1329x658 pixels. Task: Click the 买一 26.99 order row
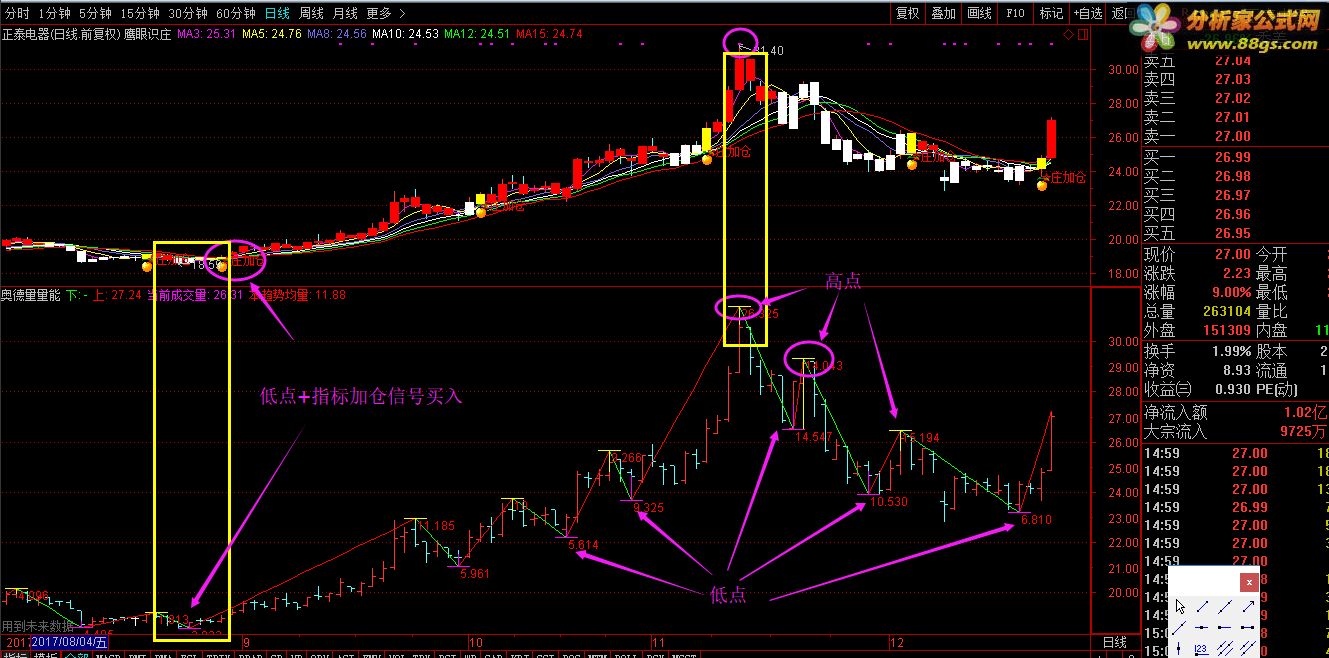1236,157
